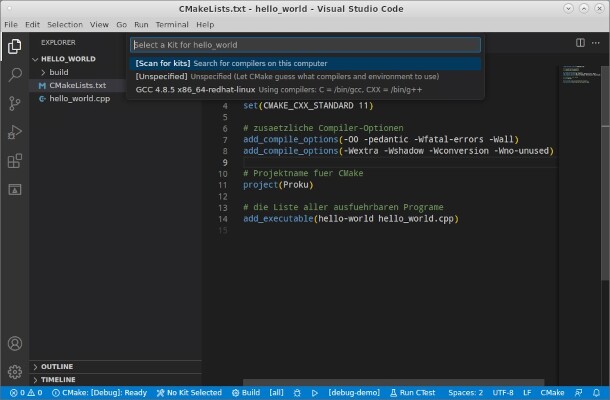Click Spaces: 2 indentation setting
Image resolution: width=610 pixels, height=400 pixels.
coord(465,393)
